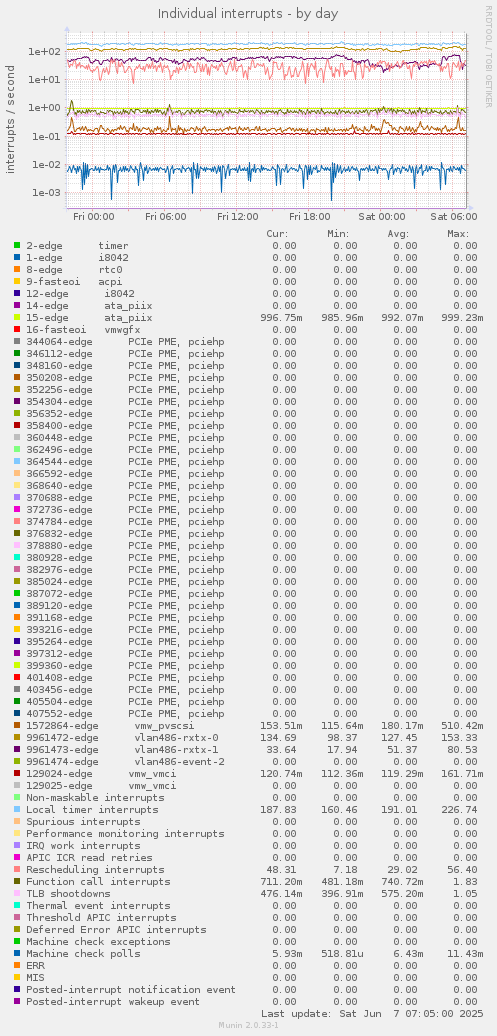Click the blue Machine check polls swatch
Image resolution: width=497 pixels, height=1036 pixels.
[x=17, y=953]
